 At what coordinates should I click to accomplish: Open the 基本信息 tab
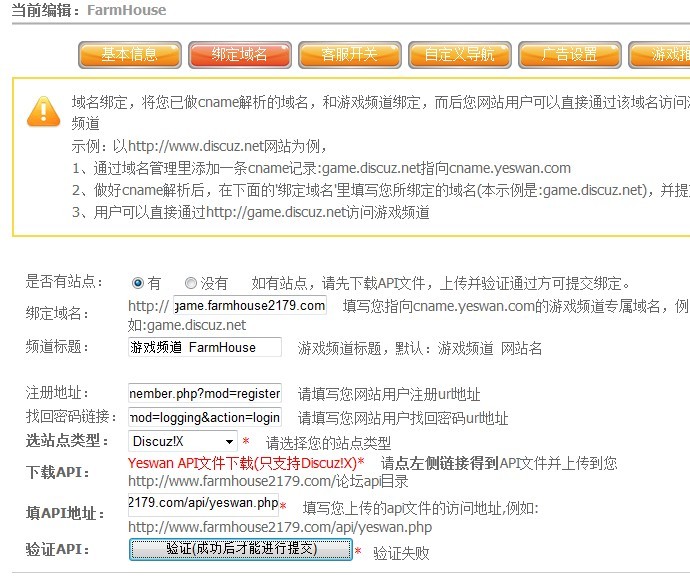point(130,55)
